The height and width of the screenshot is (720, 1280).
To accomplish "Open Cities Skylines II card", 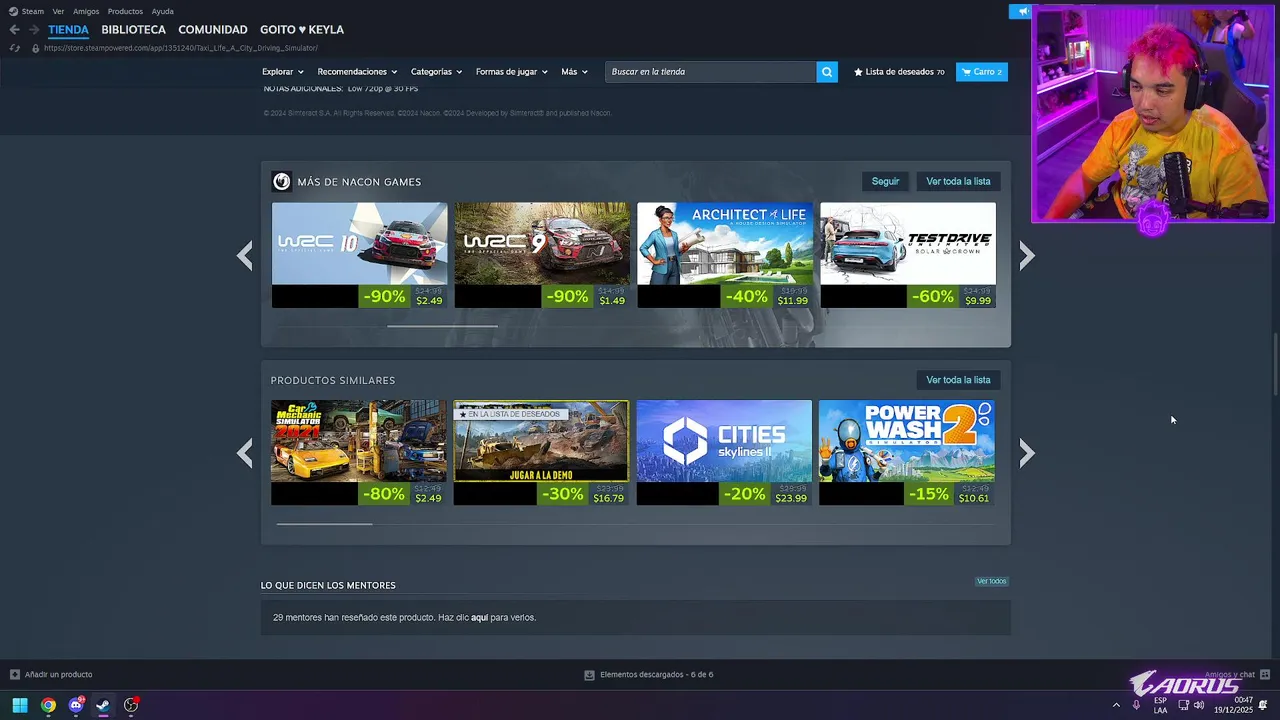I will pos(724,453).
